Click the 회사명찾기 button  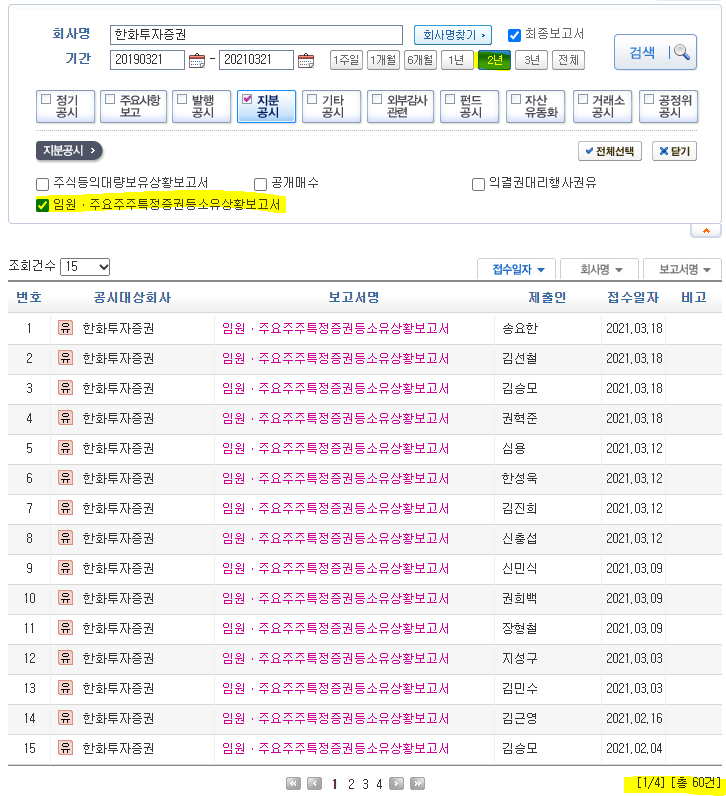[453, 35]
